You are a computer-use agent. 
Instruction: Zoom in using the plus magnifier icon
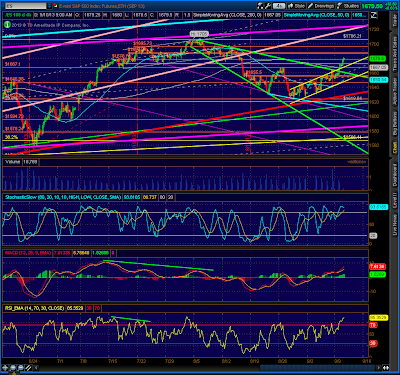[x=13, y=368]
